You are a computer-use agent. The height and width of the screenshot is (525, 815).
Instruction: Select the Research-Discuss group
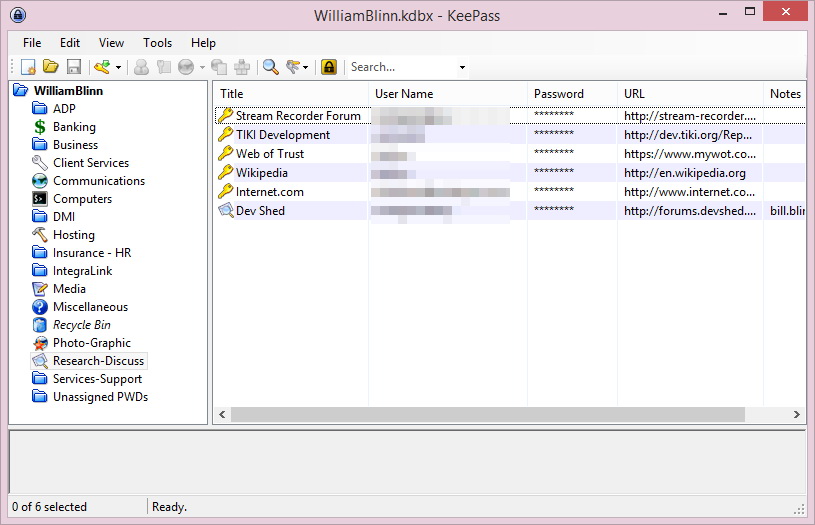pos(98,361)
